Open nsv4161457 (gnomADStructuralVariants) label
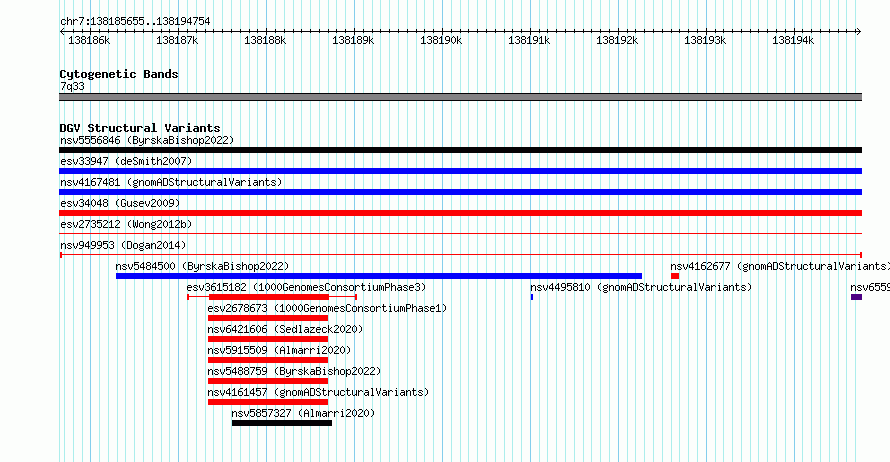The height and width of the screenshot is (462, 890). point(318,392)
